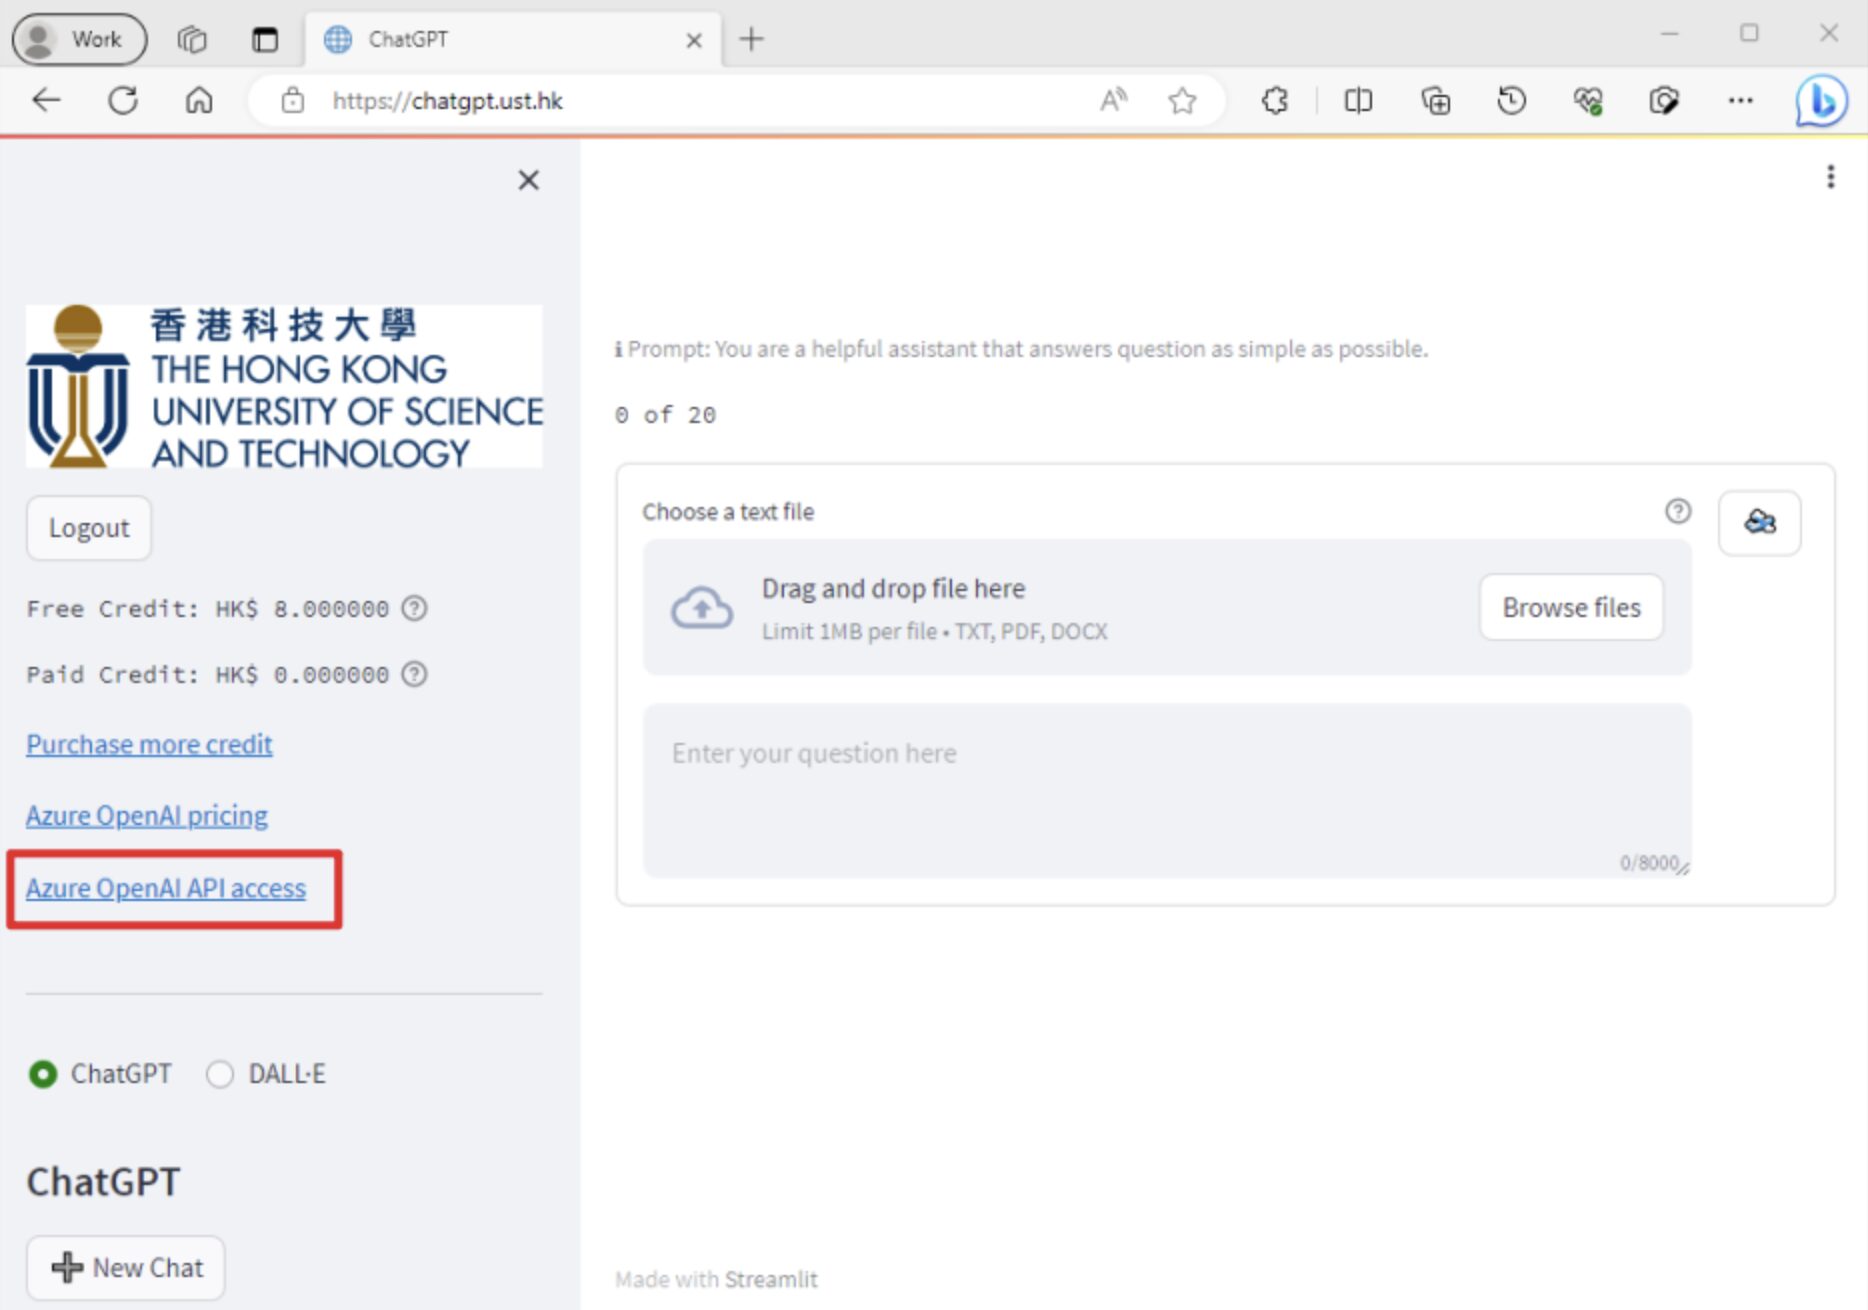Open browser History icon
This screenshot has width=1868, height=1310.
[x=1511, y=101]
